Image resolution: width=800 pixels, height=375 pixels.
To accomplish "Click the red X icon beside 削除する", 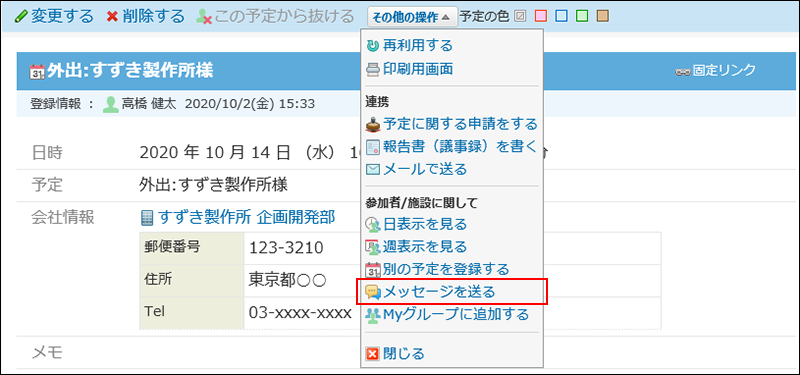I will click(x=112, y=16).
